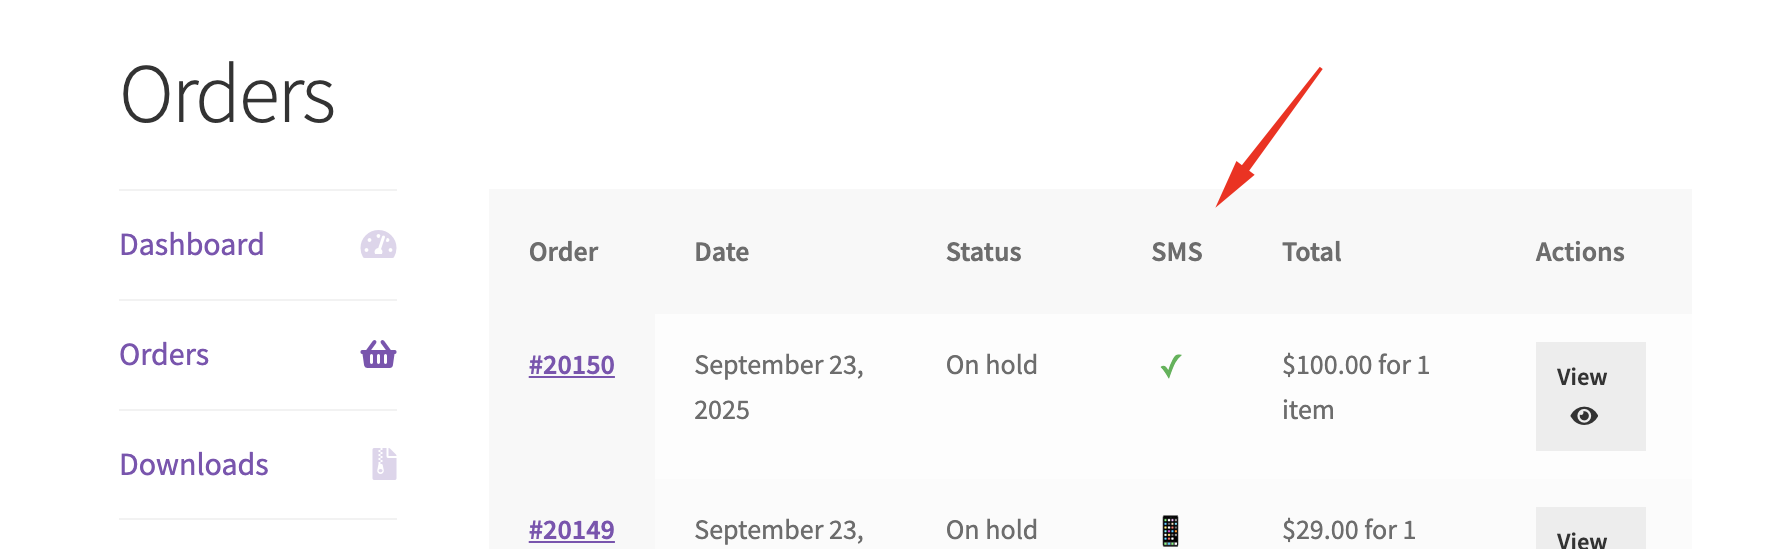1777x549 pixels.
Task: Click the Dashboard speedometer icon
Action: pos(378,245)
